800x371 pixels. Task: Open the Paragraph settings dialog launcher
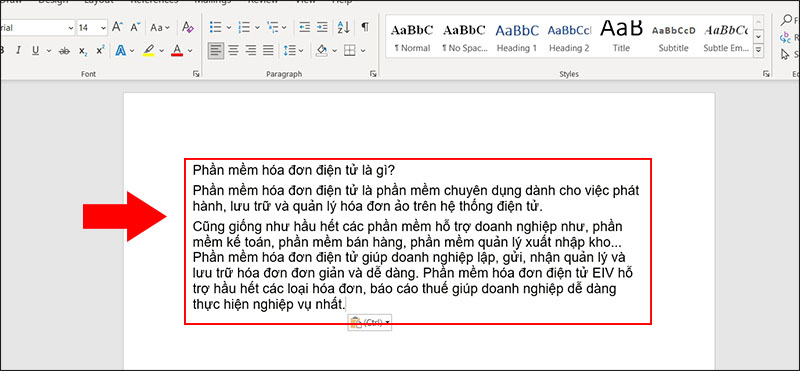pyautogui.click(x=373, y=74)
